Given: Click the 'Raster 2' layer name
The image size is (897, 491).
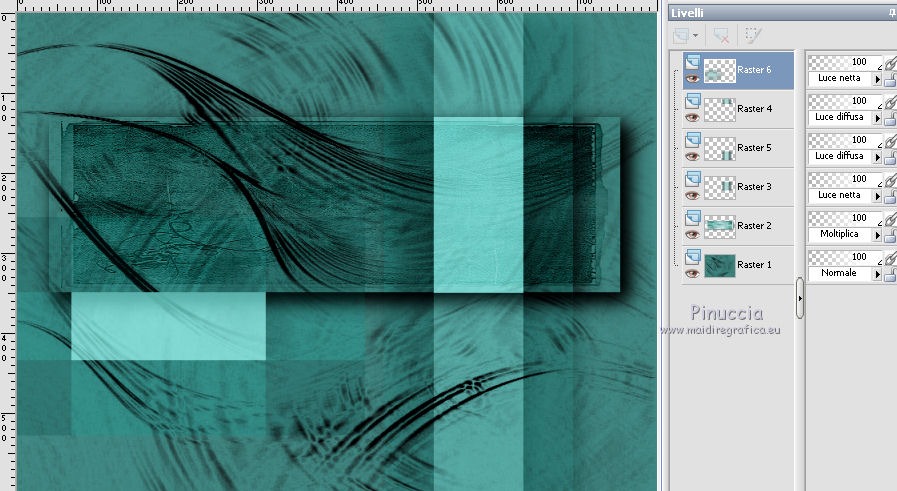Looking at the screenshot, I should [754, 225].
